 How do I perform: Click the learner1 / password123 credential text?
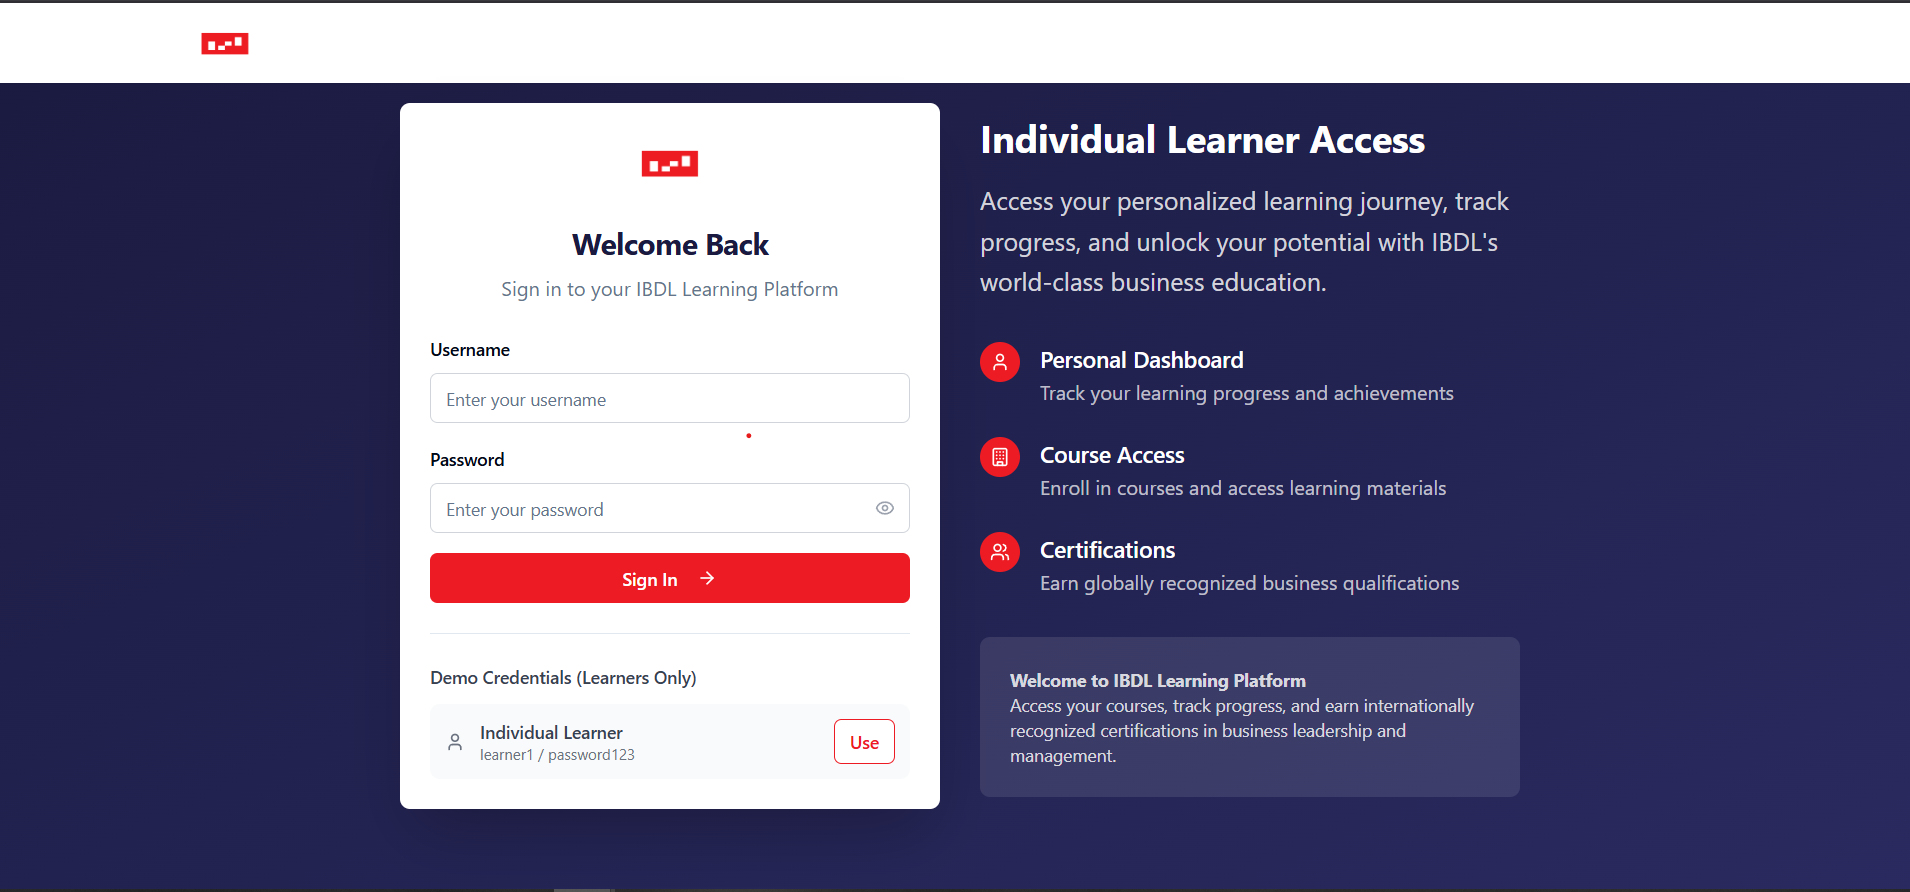(557, 755)
